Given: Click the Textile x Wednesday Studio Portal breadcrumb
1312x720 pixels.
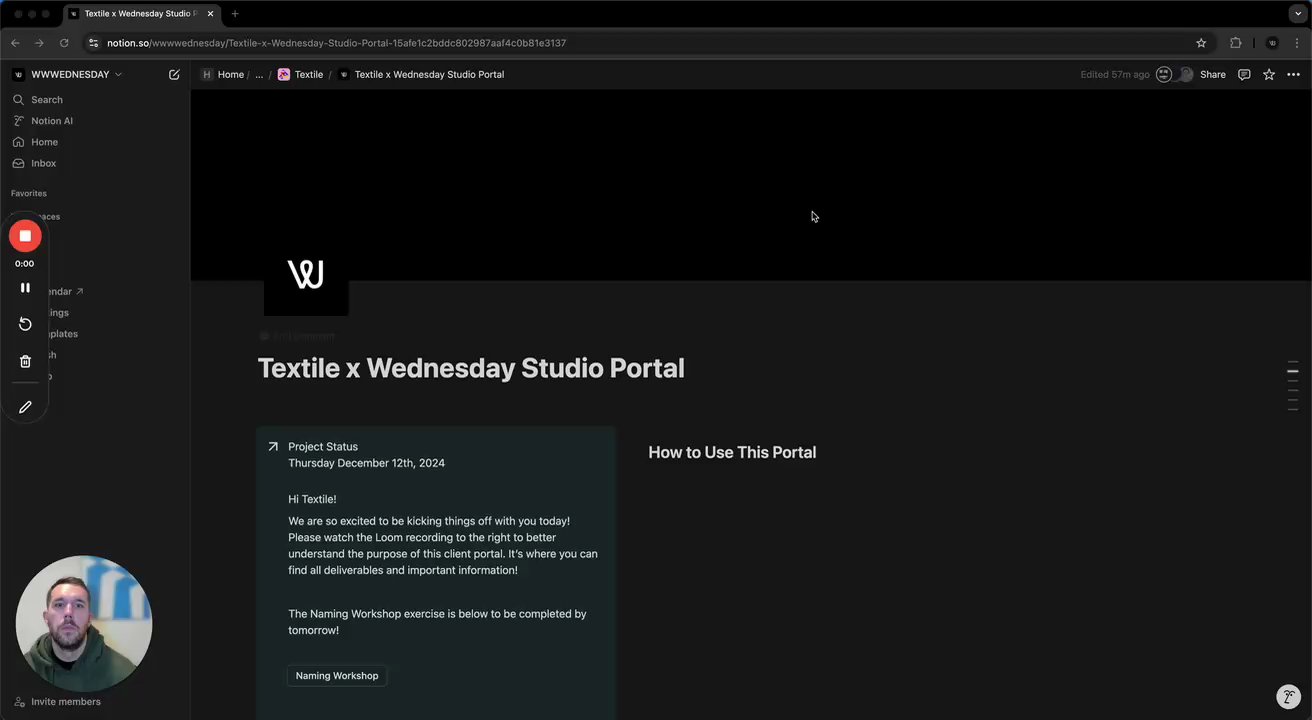Looking at the screenshot, I should 421,74.
